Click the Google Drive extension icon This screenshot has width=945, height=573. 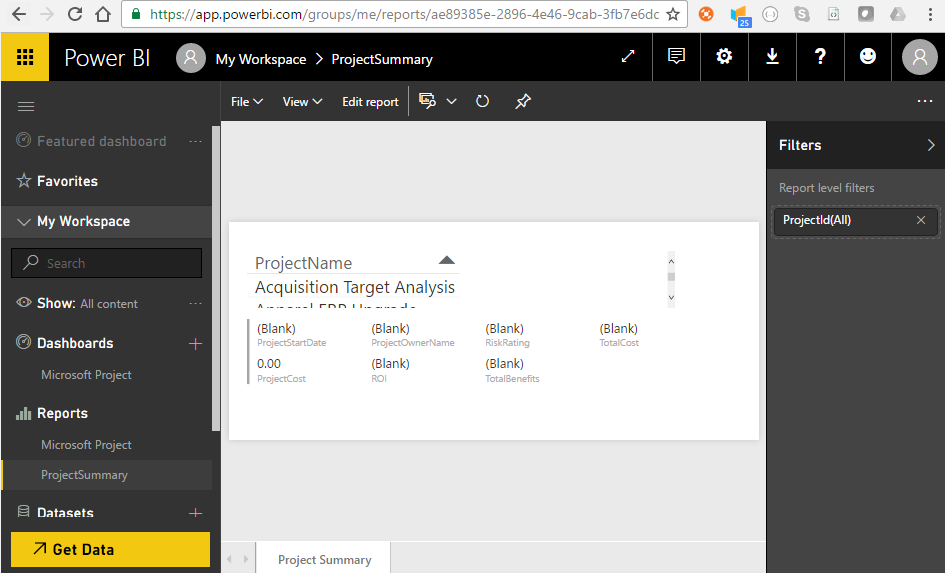(x=897, y=13)
